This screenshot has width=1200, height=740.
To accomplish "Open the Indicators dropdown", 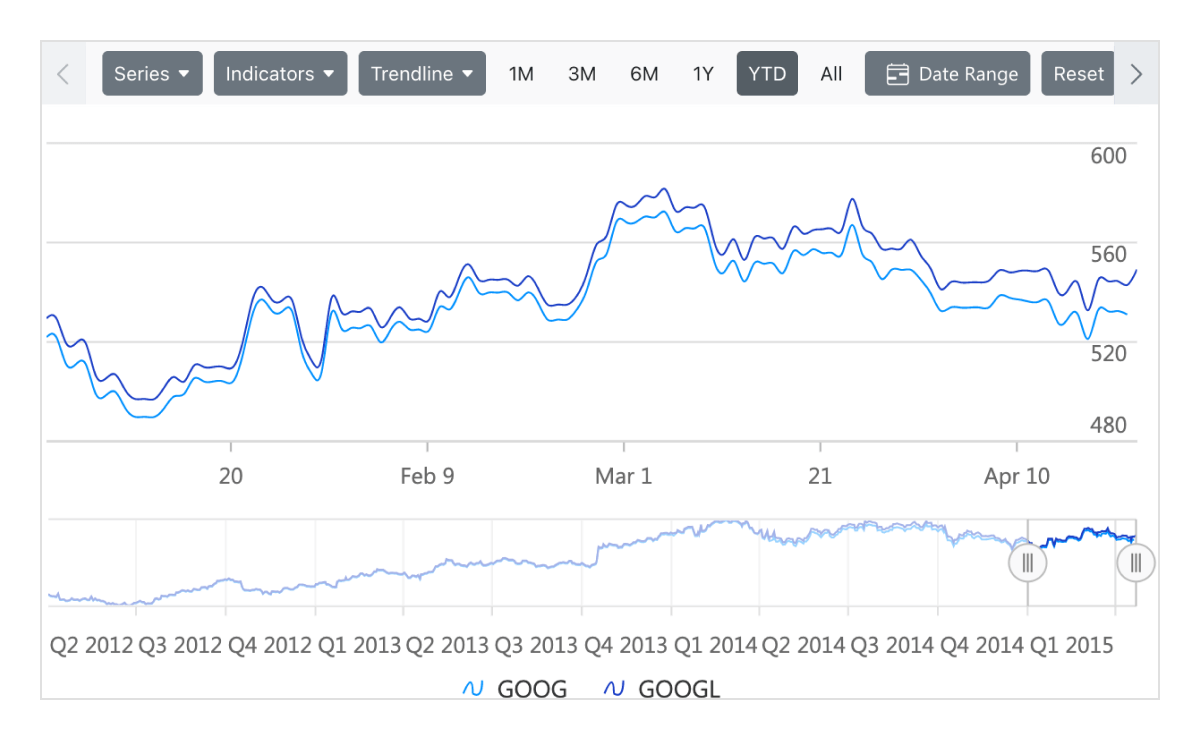I will 280,73.
